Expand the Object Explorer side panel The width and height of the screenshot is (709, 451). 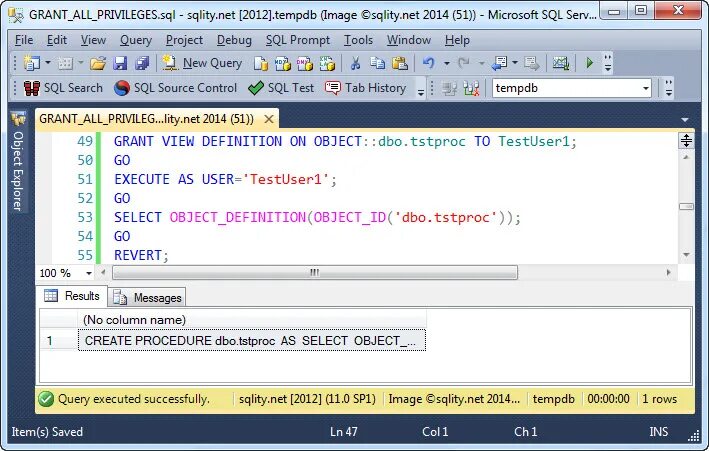click(18, 161)
